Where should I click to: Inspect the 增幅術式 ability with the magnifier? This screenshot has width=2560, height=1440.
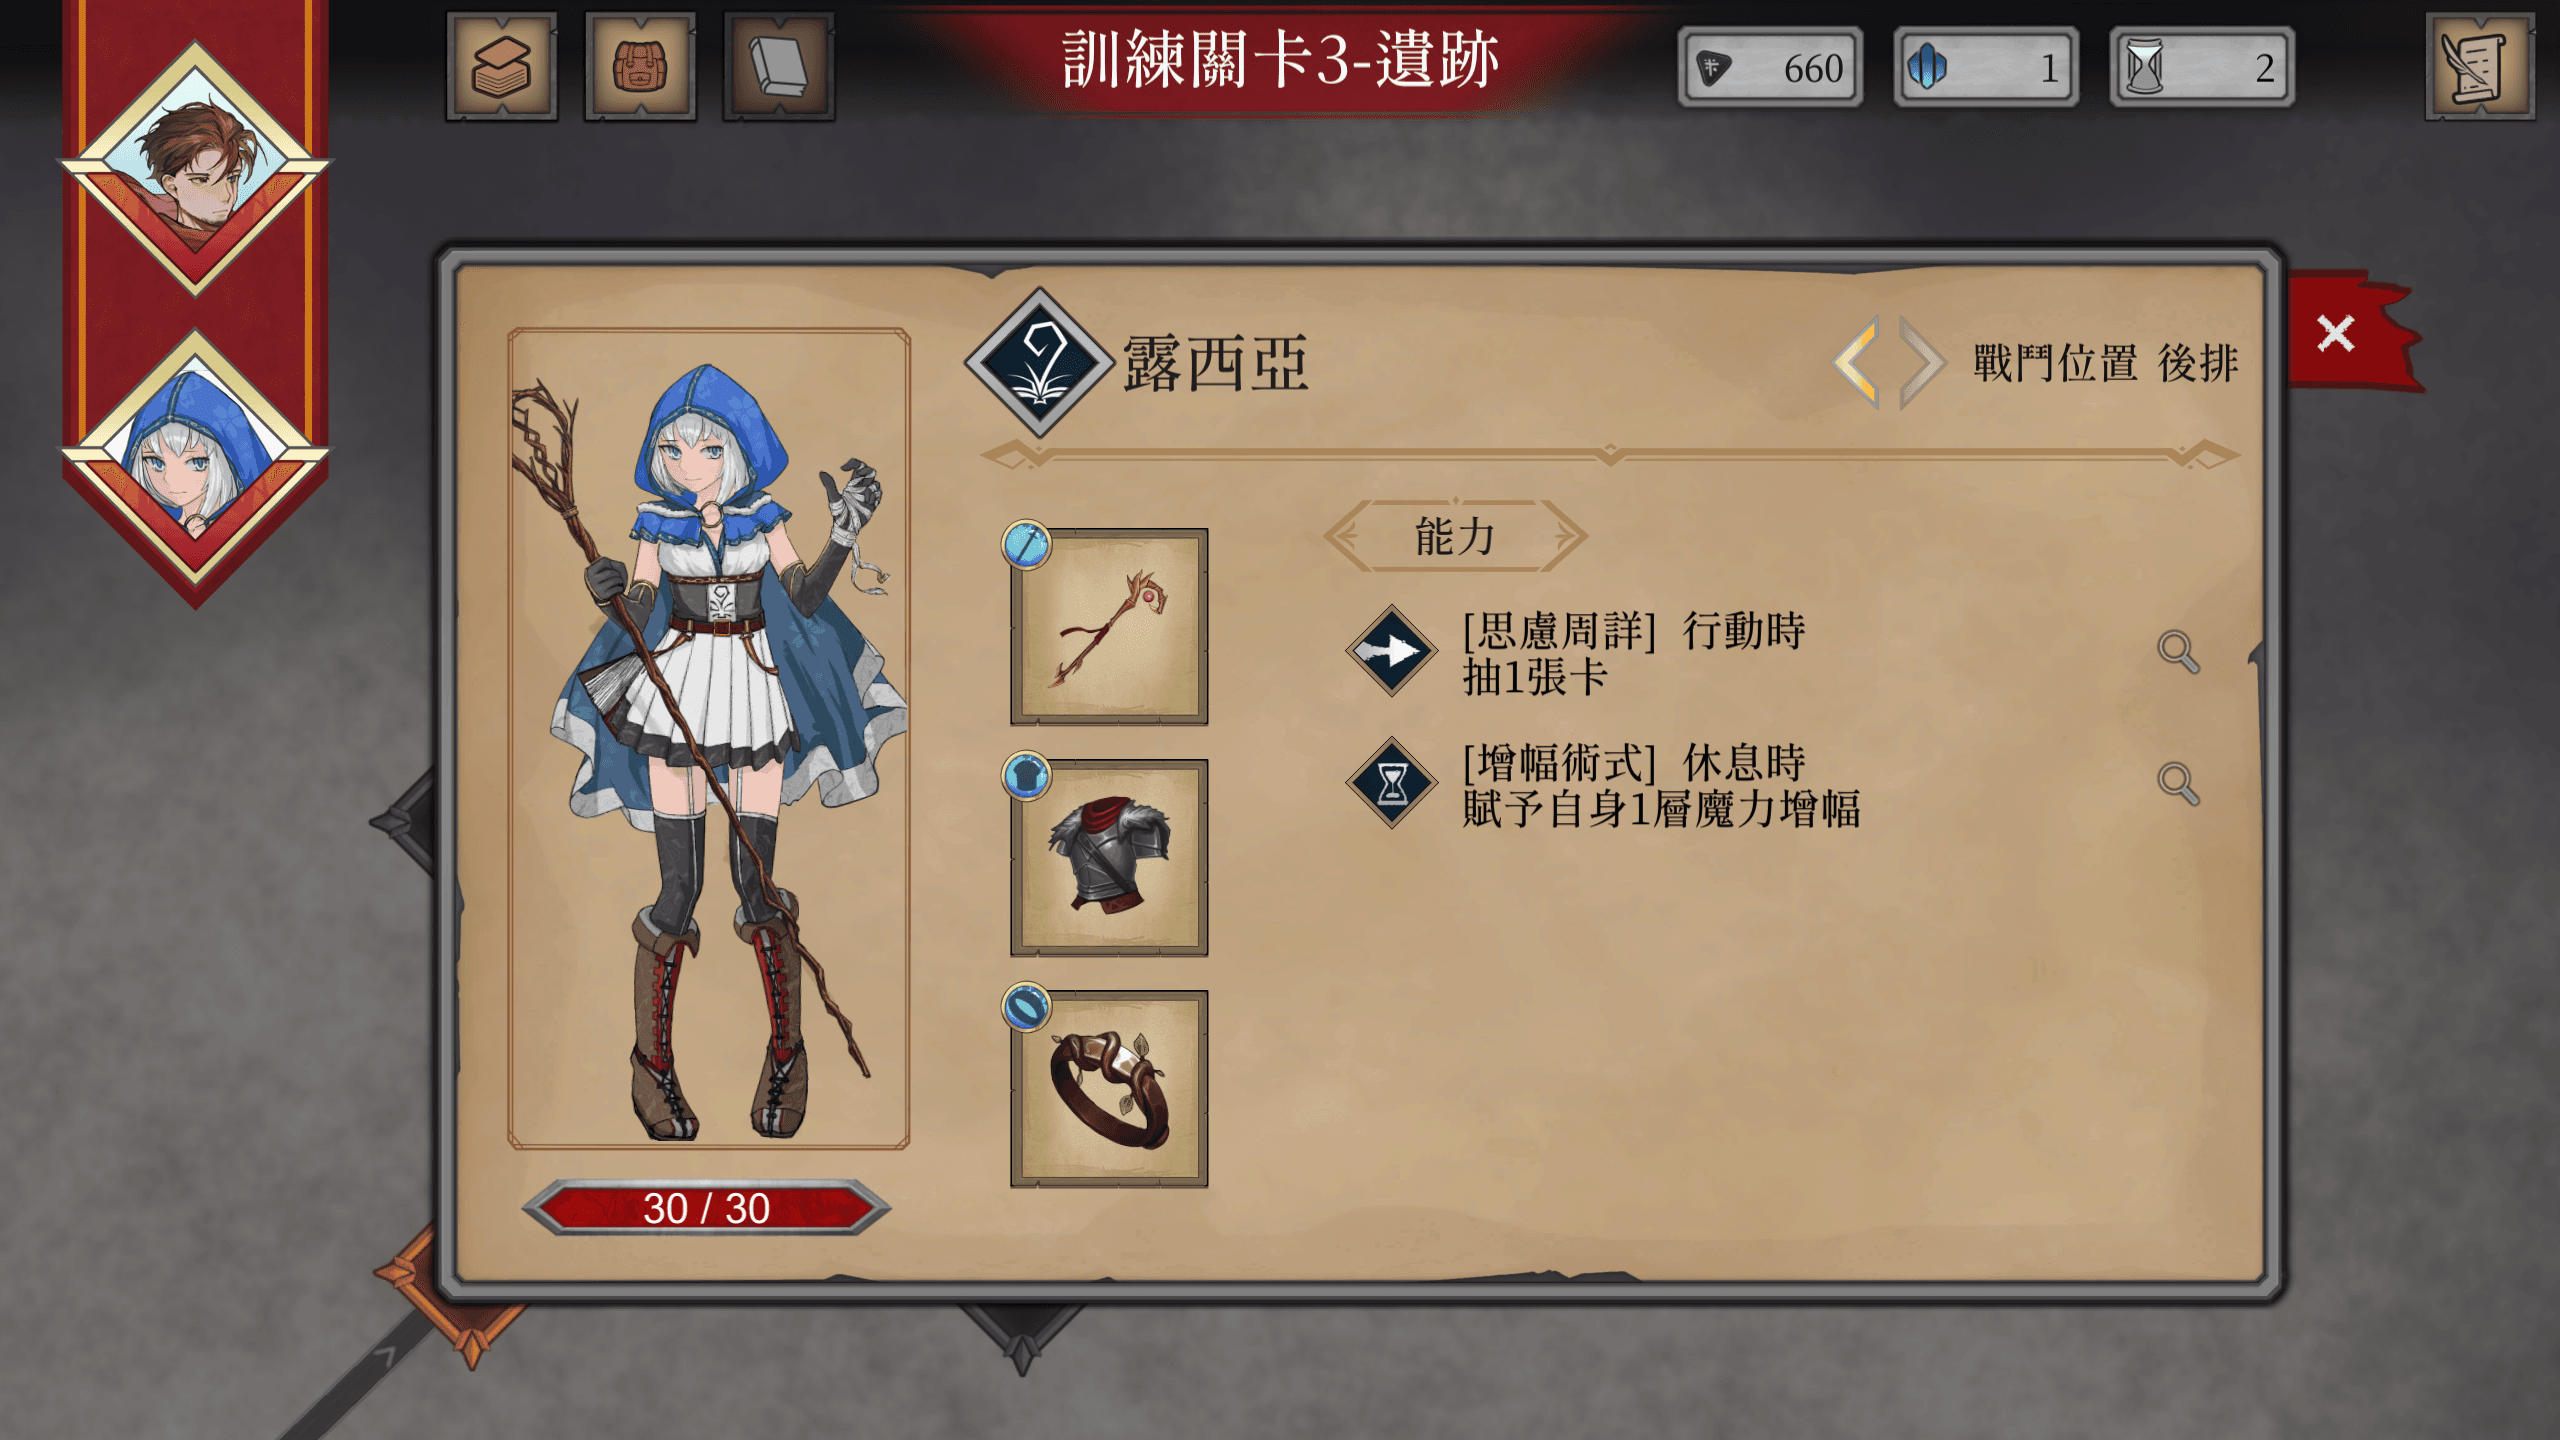[2177, 783]
